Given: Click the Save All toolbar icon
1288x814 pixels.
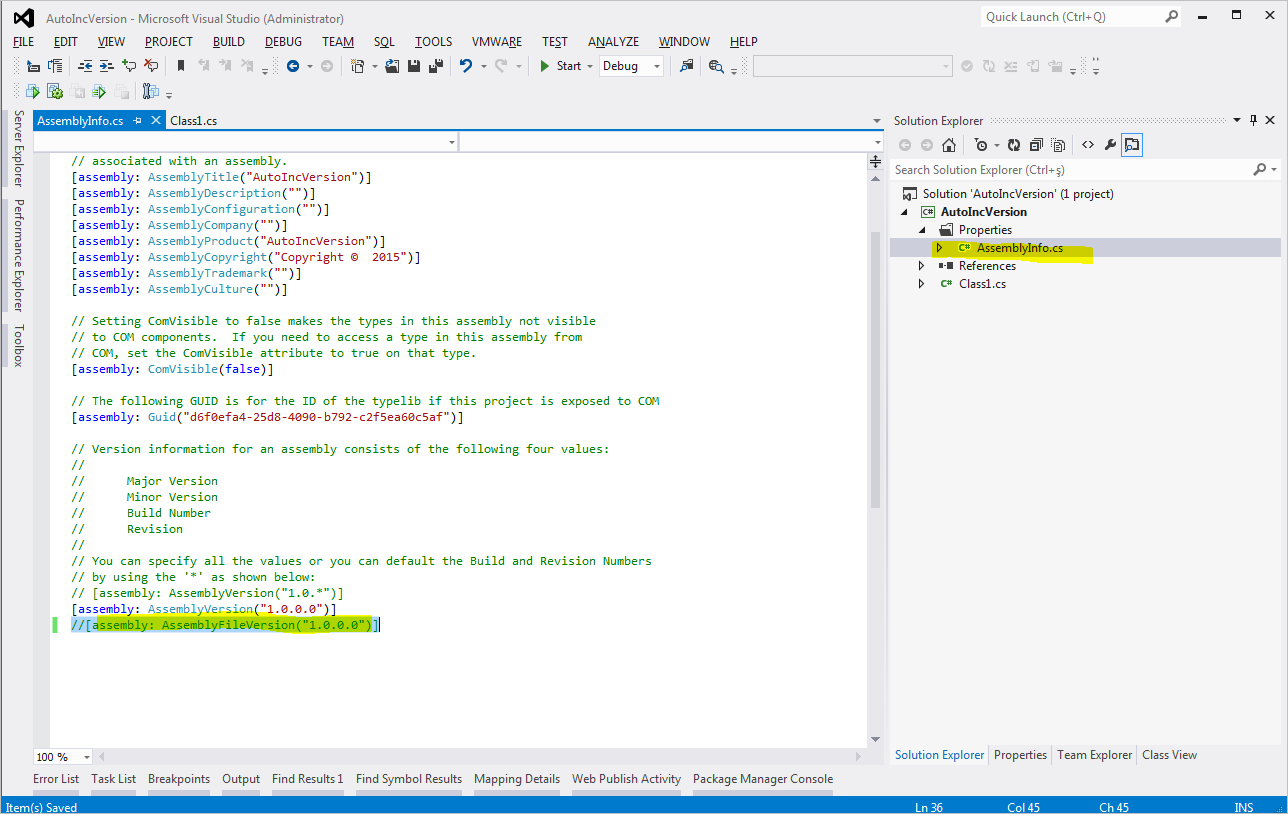Looking at the screenshot, I should click(x=435, y=66).
